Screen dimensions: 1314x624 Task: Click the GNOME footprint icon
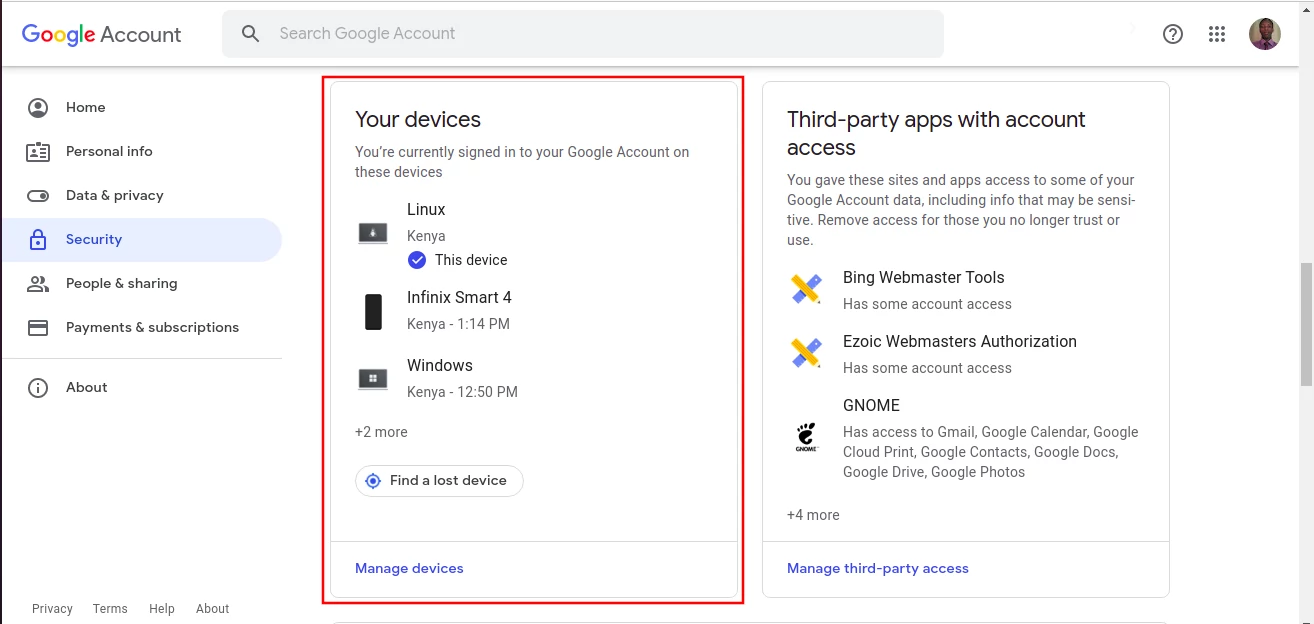point(806,437)
